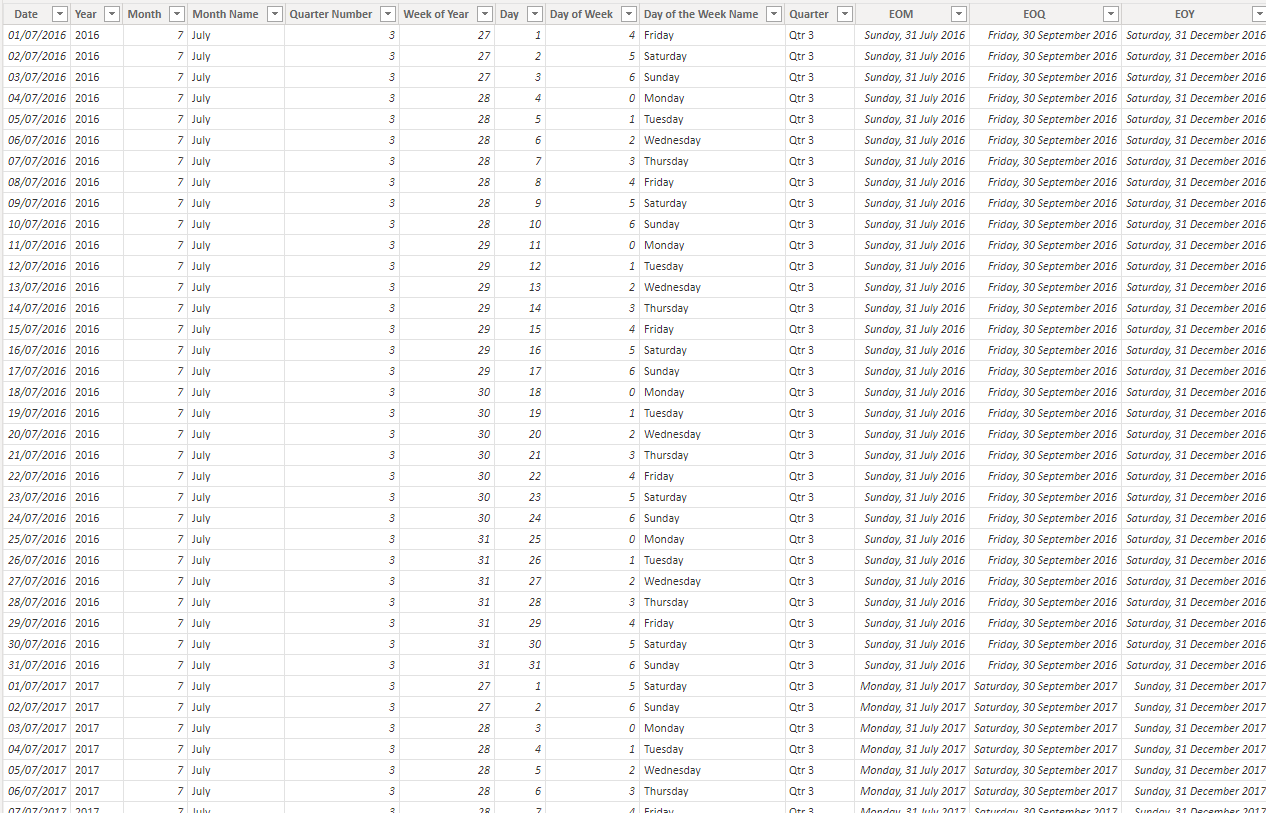Click the Week of Year header label
This screenshot has width=1266, height=813.
pos(436,14)
